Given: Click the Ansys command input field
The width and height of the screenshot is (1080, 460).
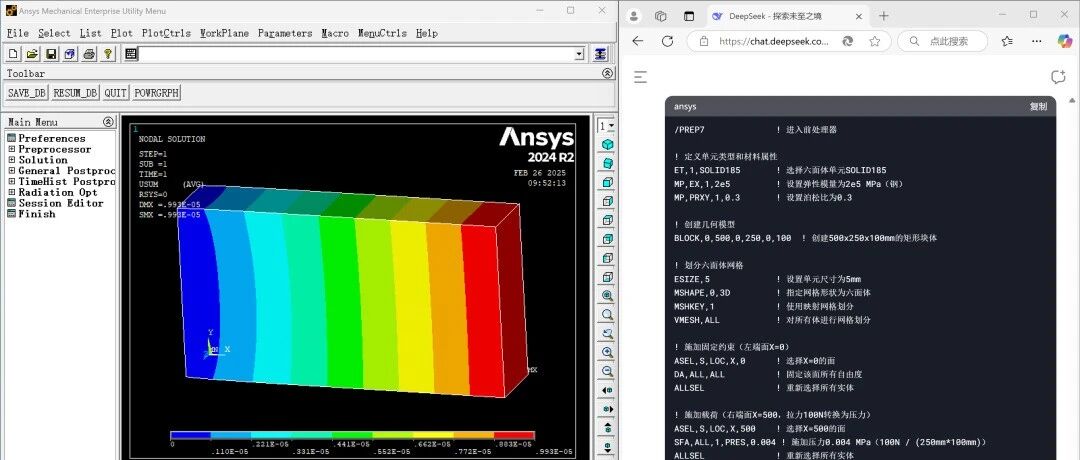Looking at the screenshot, I should [356, 54].
